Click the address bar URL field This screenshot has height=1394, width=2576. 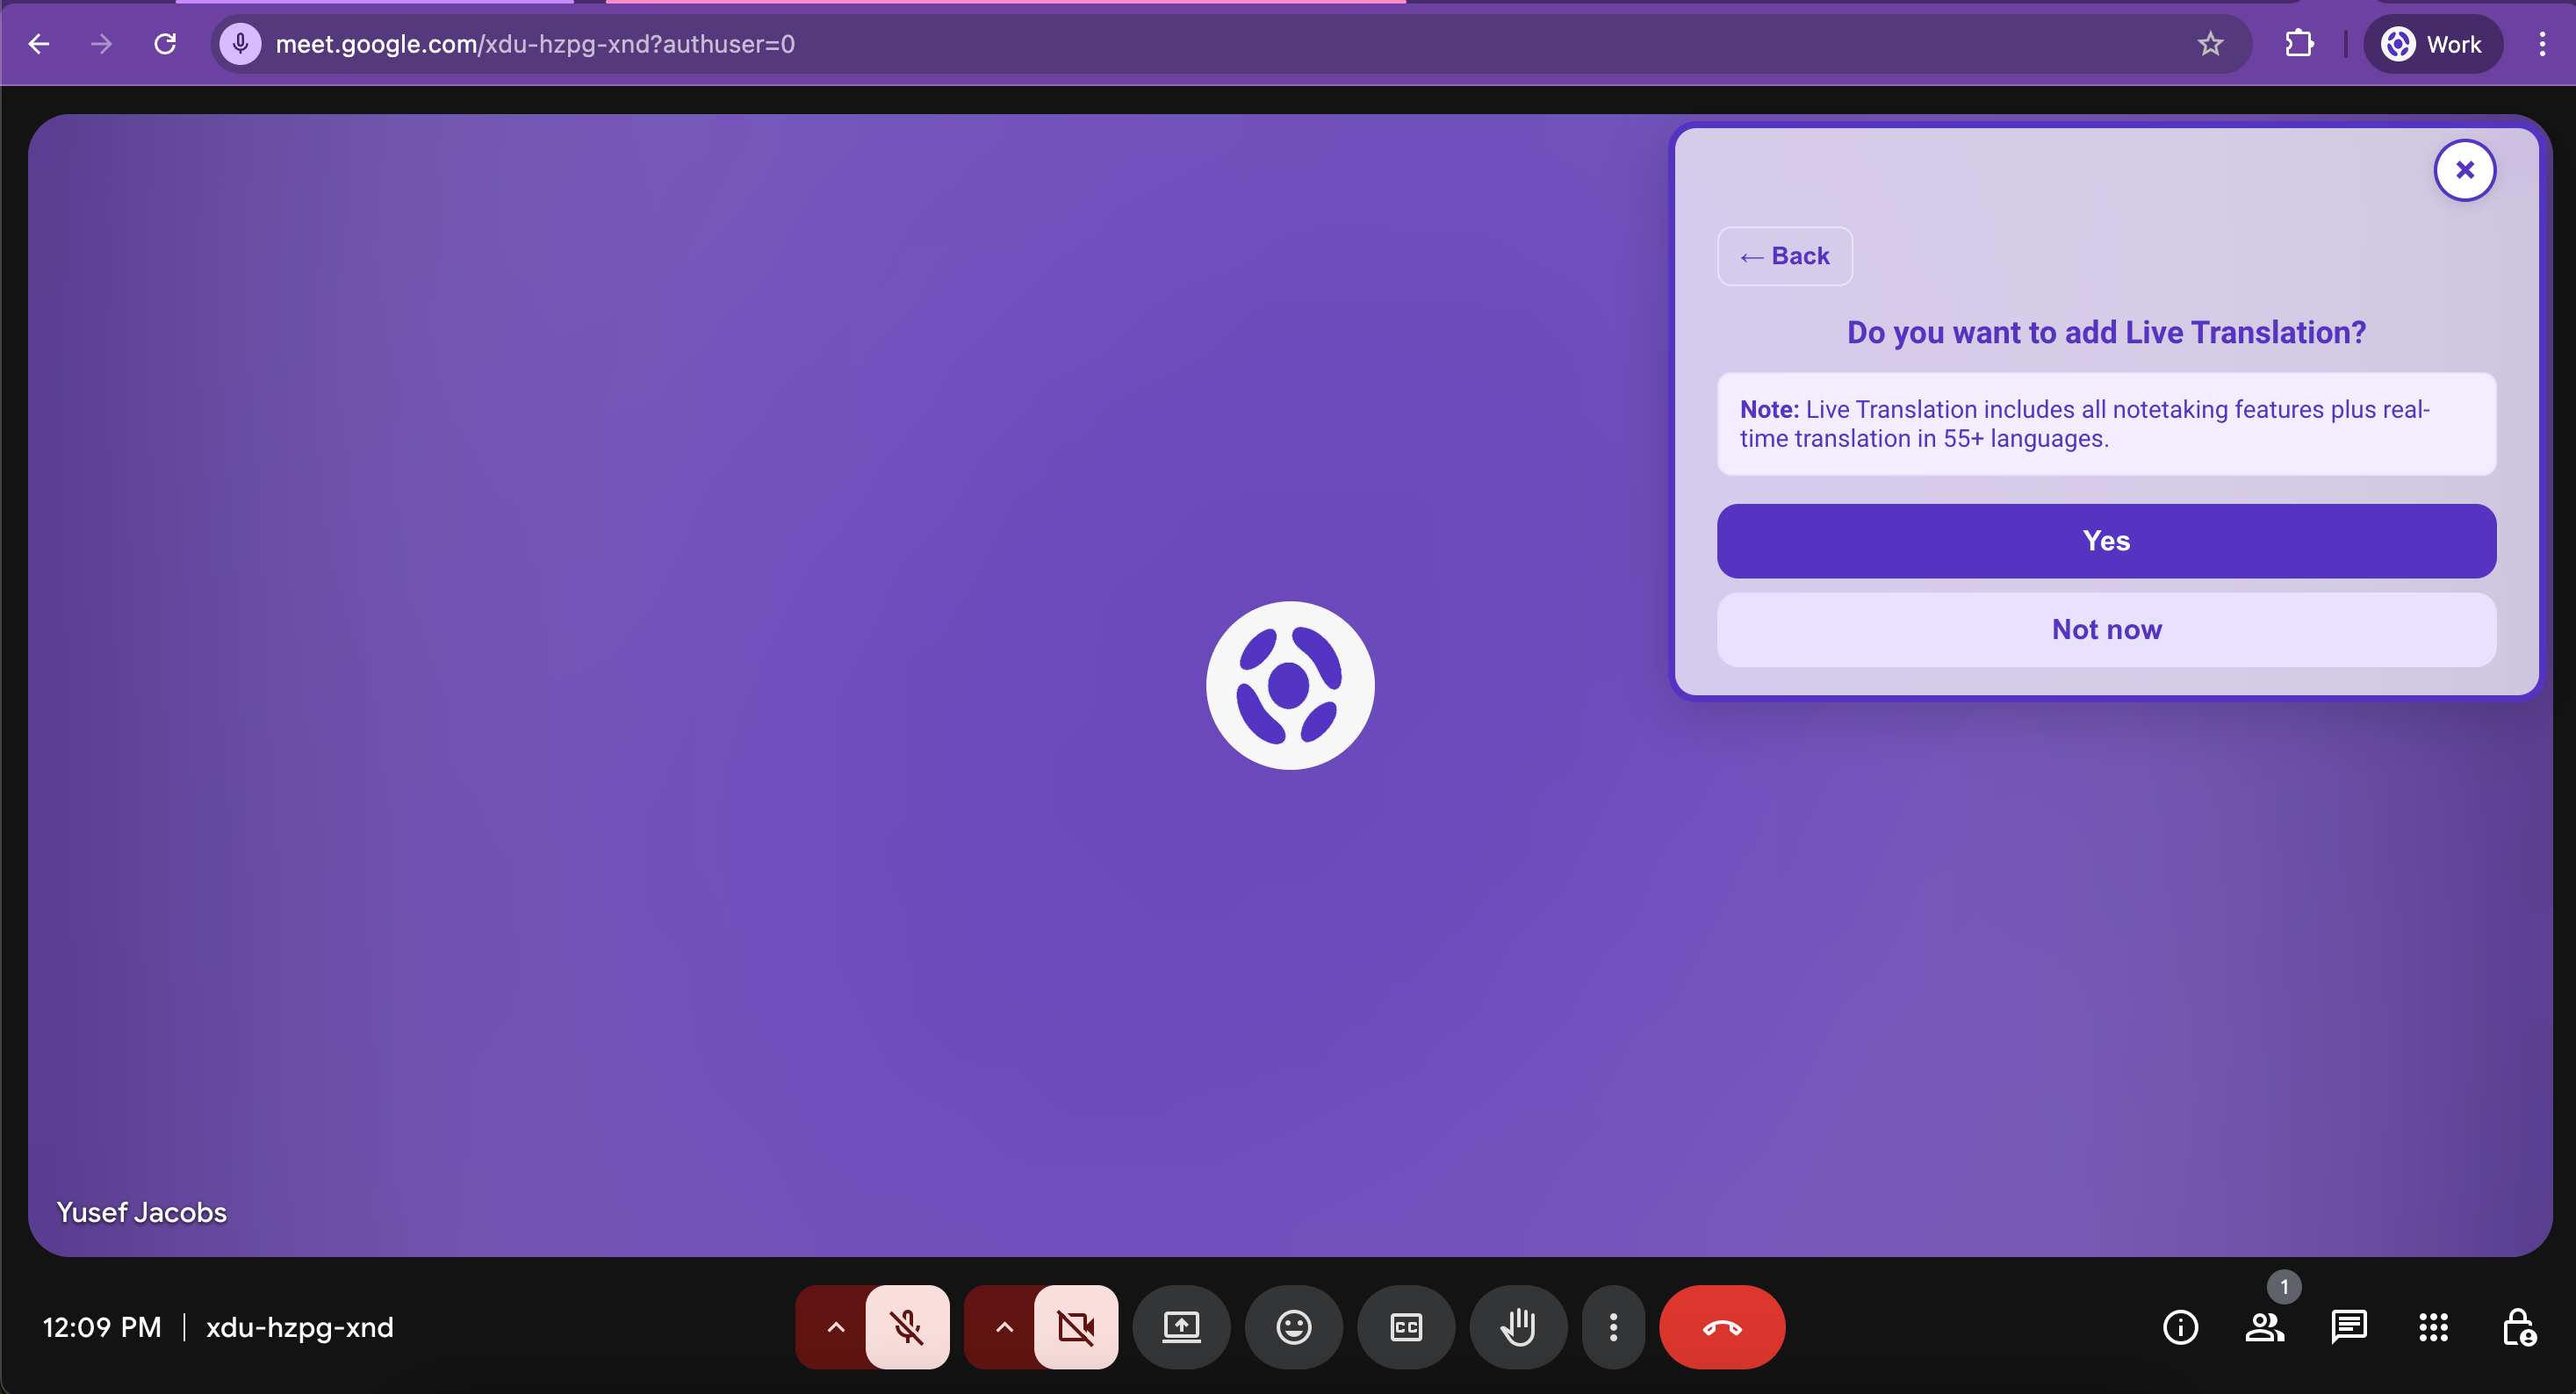[x=1200, y=44]
